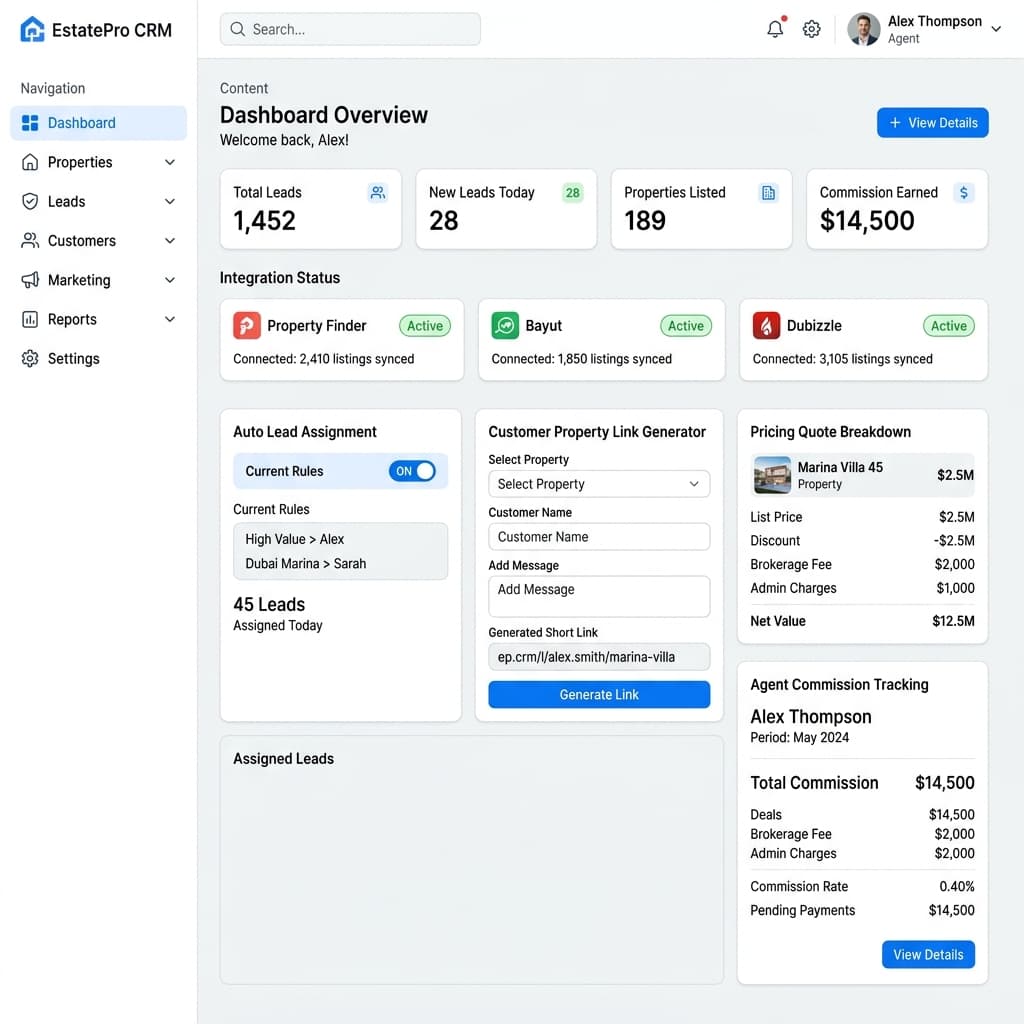Select Dashboard in the sidebar
Screen dimensions: 1024x1024
[99, 123]
